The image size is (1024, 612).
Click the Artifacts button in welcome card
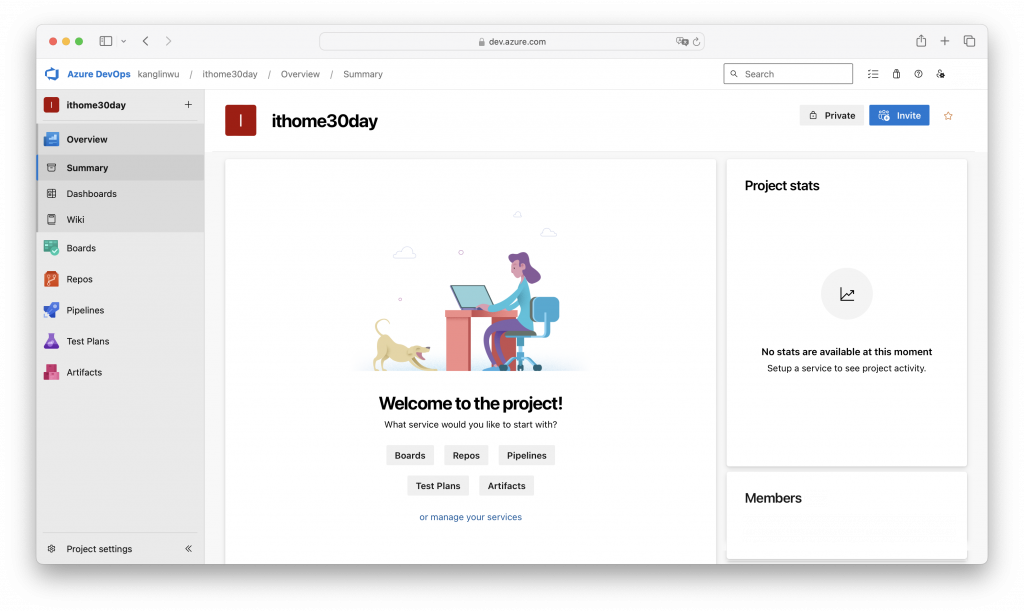507,486
